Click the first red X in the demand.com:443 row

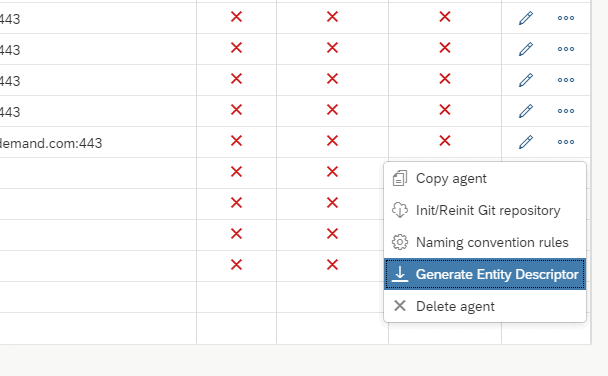(236, 141)
